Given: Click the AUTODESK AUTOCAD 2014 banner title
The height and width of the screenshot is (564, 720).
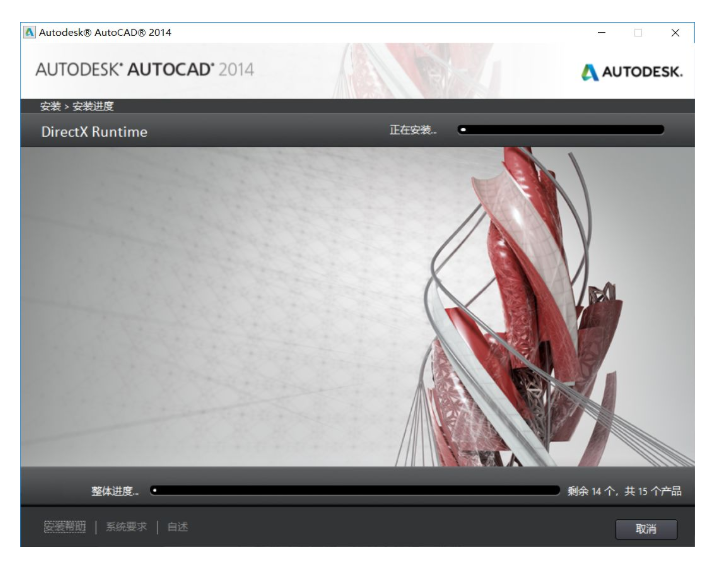Looking at the screenshot, I should [x=145, y=69].
